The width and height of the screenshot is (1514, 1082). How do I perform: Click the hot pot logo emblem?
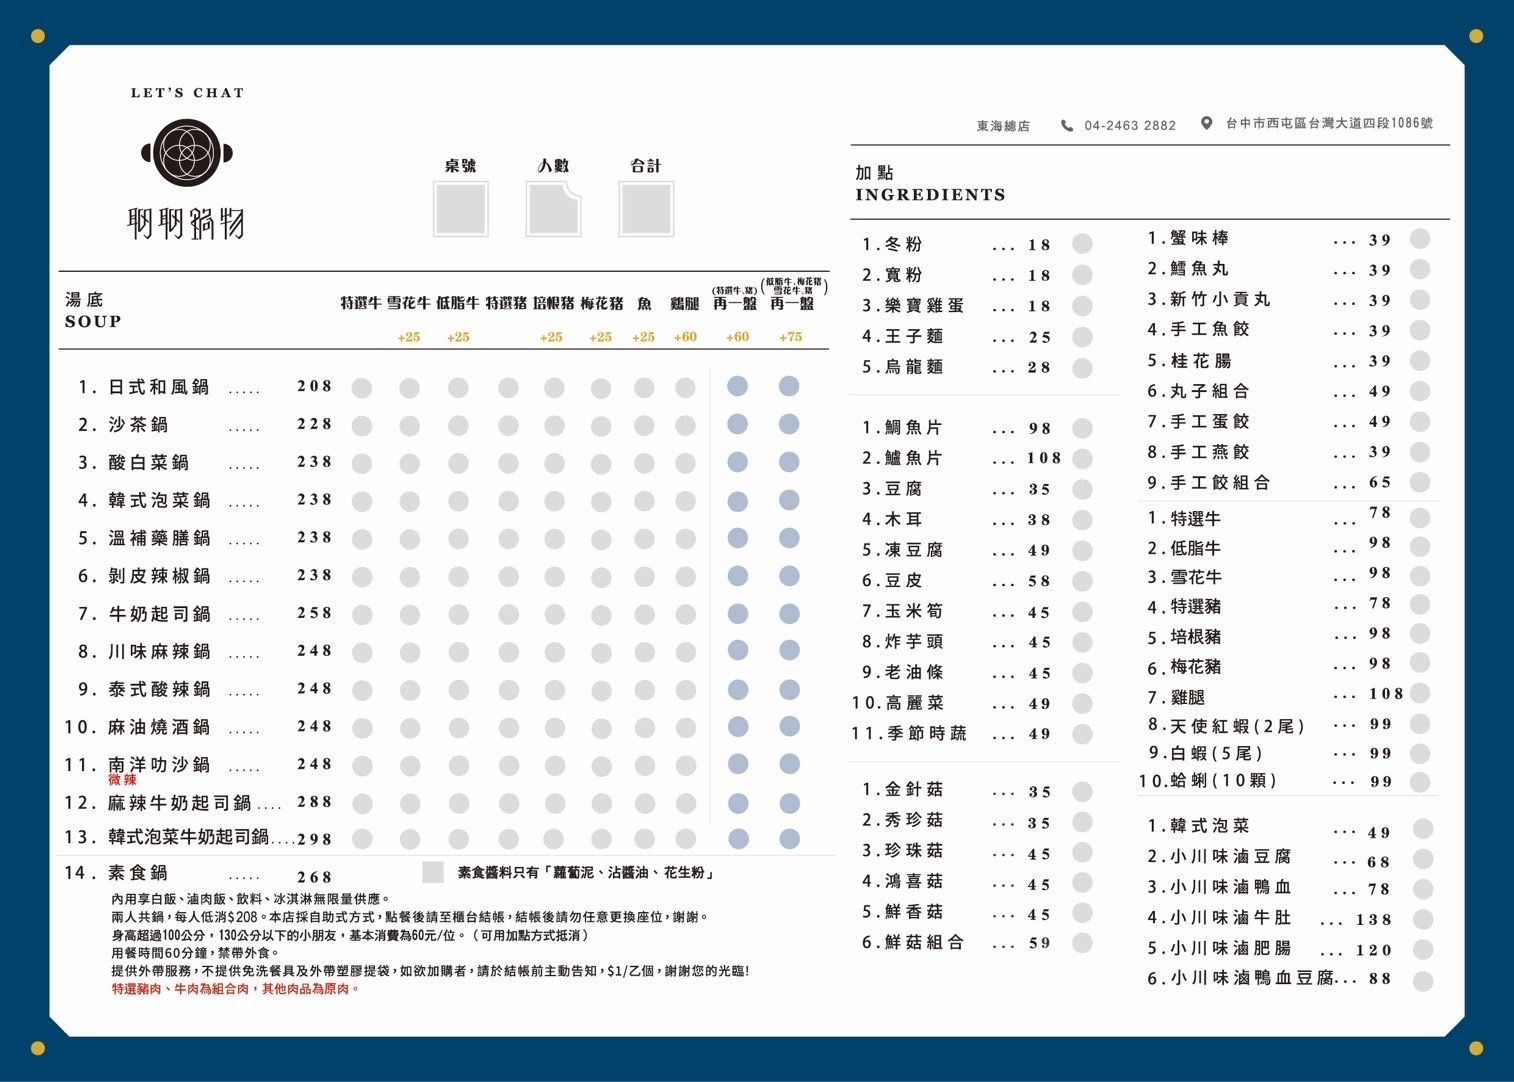pyautogui.click(x=187, y=153)
